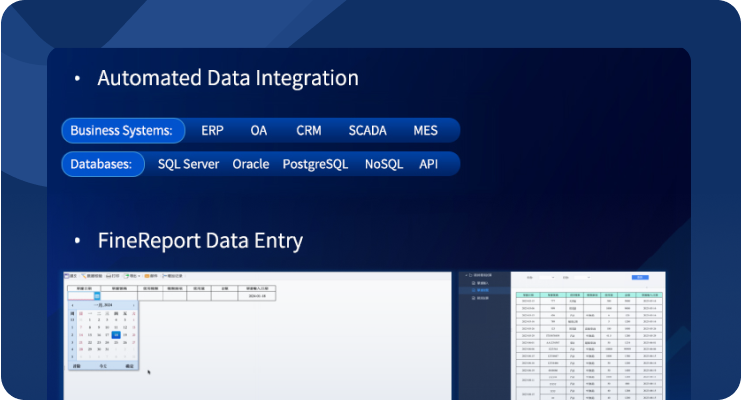Click the SCADA business system label

[367, 130]
